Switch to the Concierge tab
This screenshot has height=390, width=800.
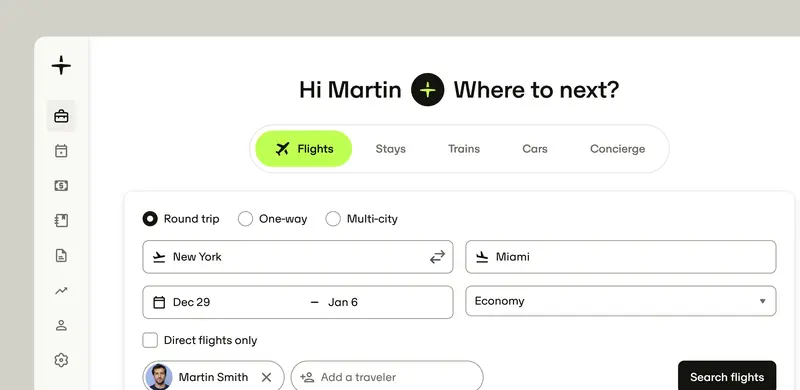(x=617, y=149)
